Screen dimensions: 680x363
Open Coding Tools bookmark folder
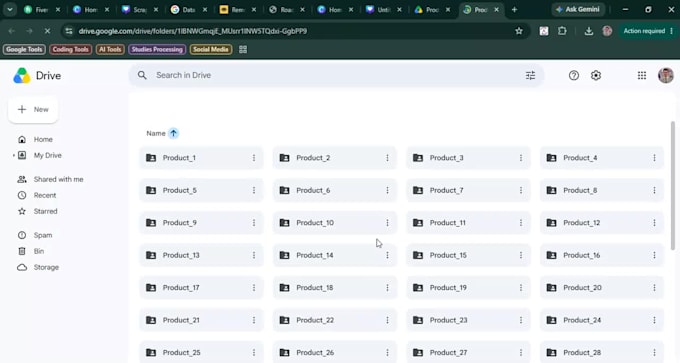[x=70, y=49]
